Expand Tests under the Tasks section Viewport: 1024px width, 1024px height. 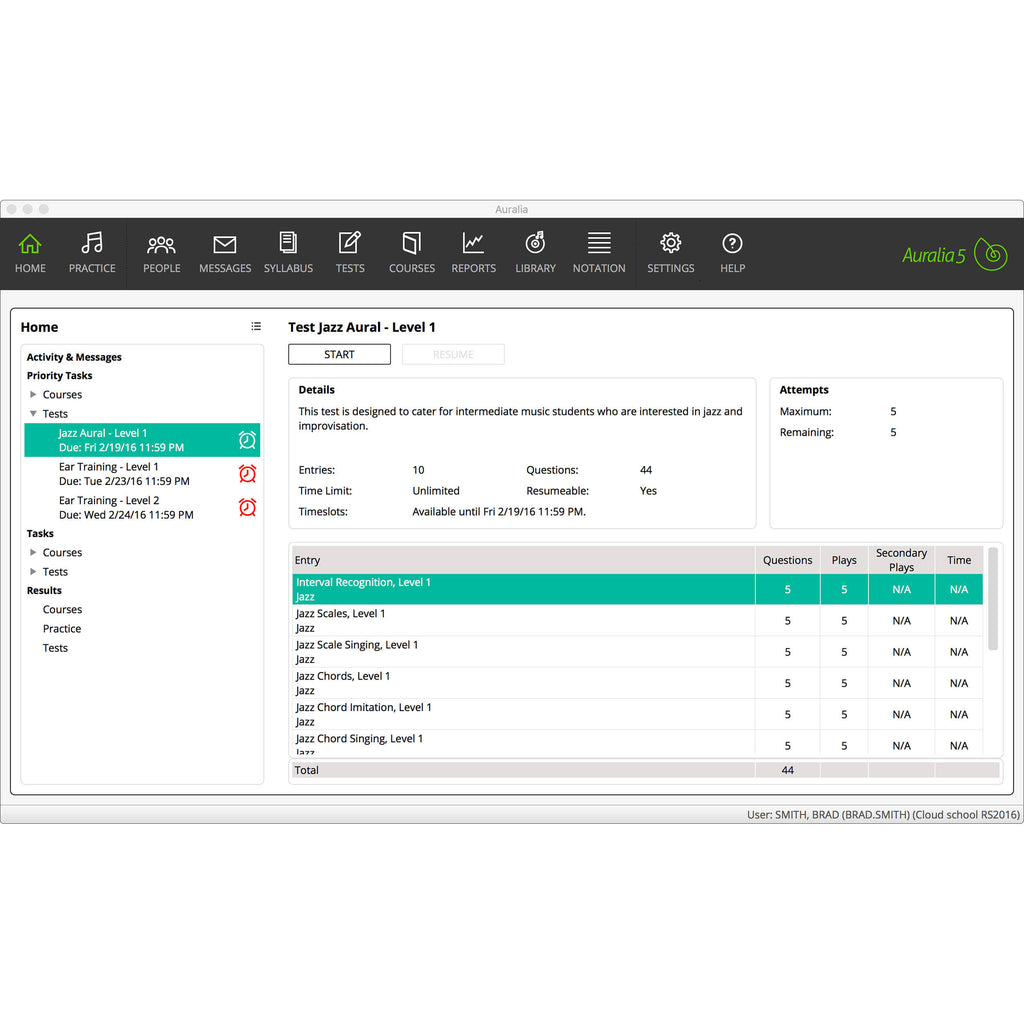(33, 572)
